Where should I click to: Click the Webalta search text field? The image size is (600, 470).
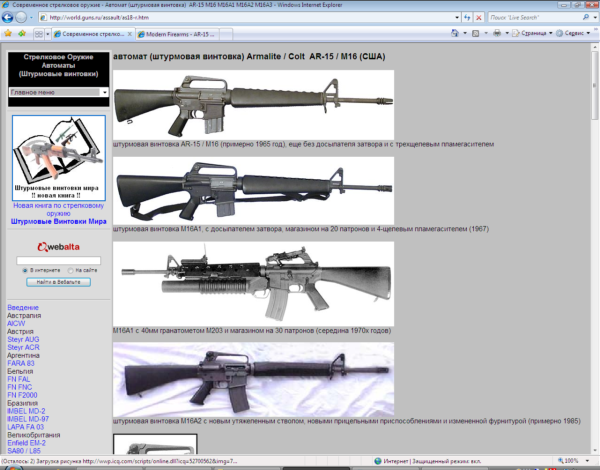59,260
